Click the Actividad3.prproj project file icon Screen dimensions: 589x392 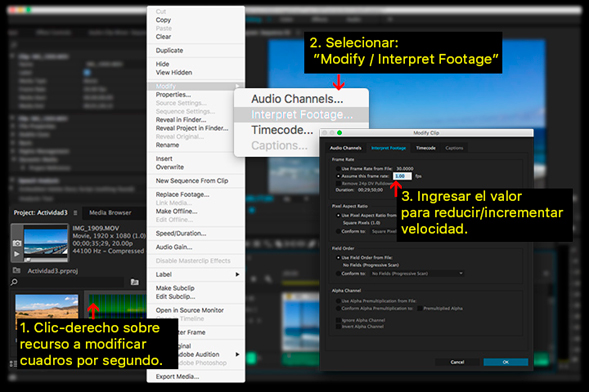tap(16, 270)
